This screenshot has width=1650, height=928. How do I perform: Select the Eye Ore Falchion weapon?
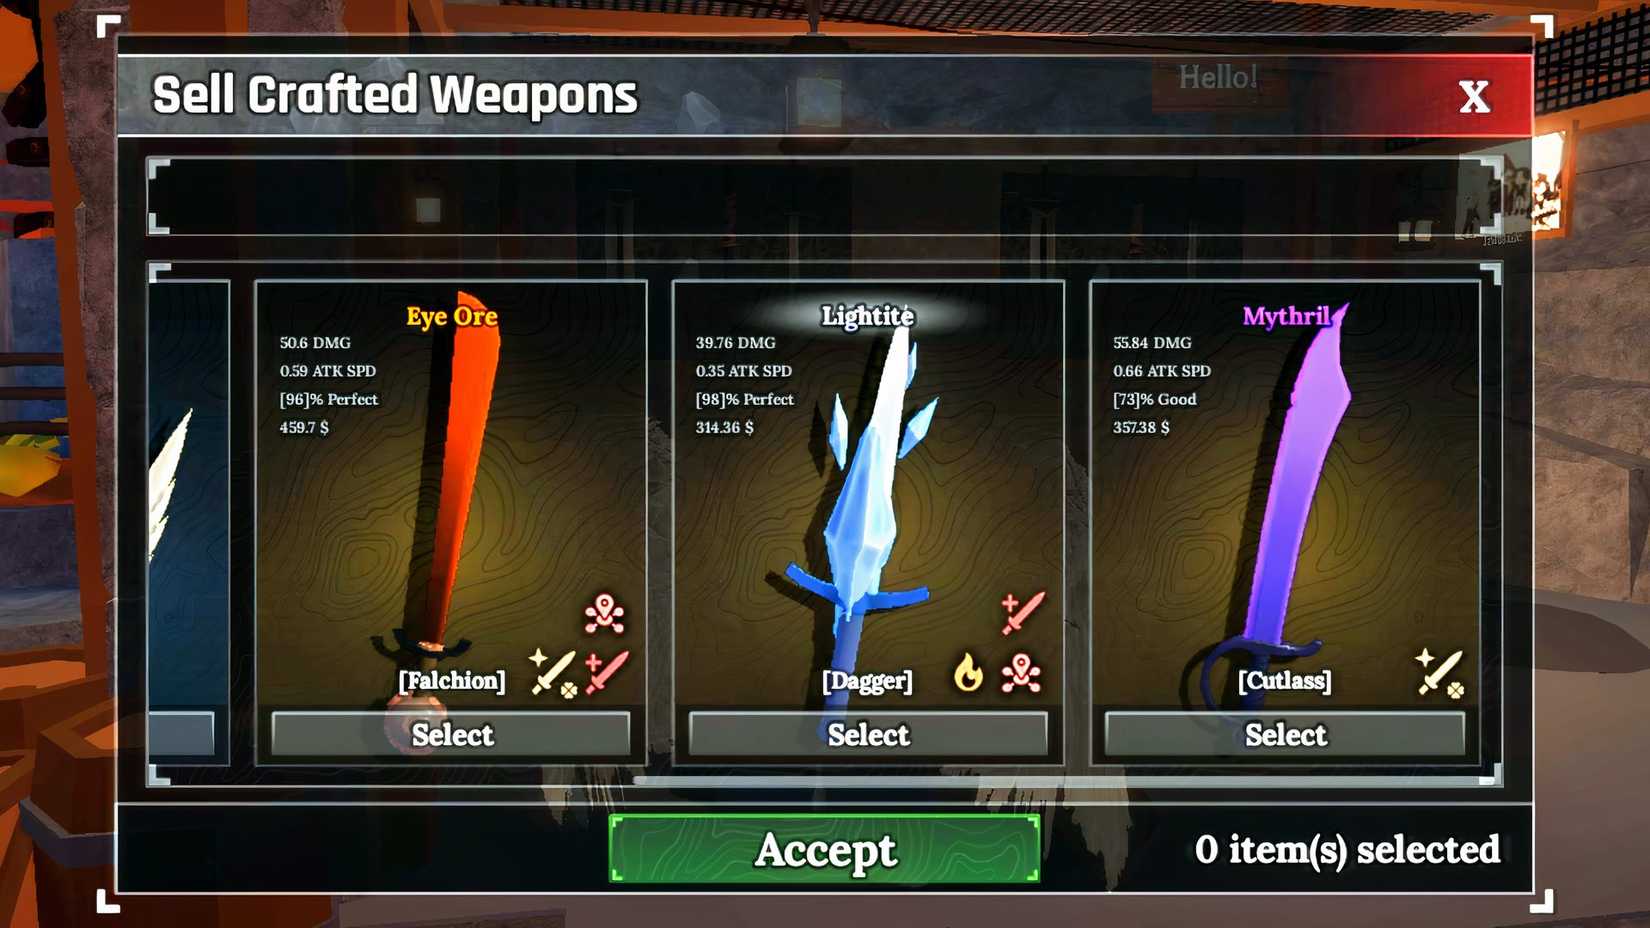point(451,735)
